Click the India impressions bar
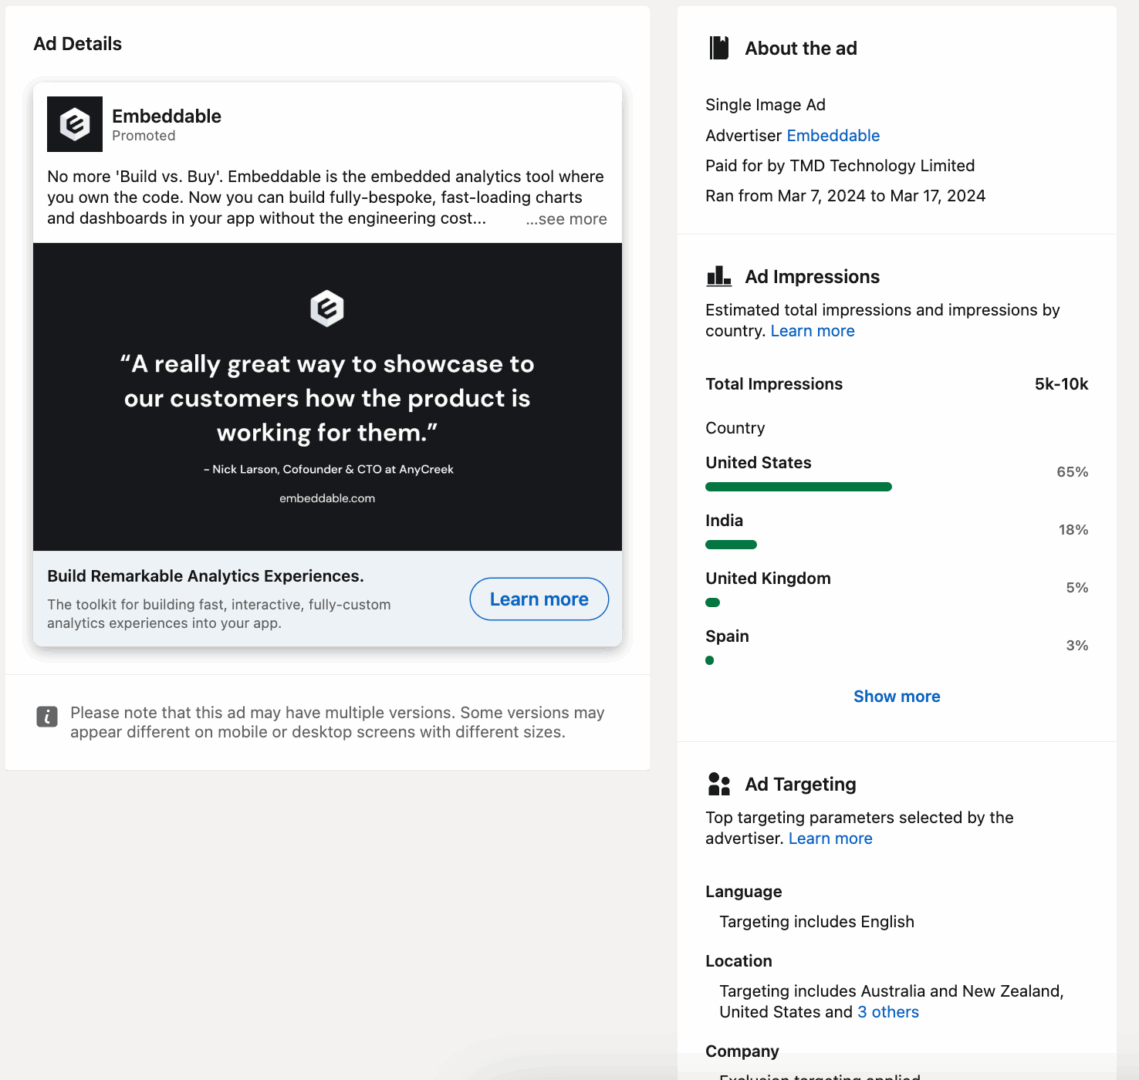 click(x=731, y=545)
